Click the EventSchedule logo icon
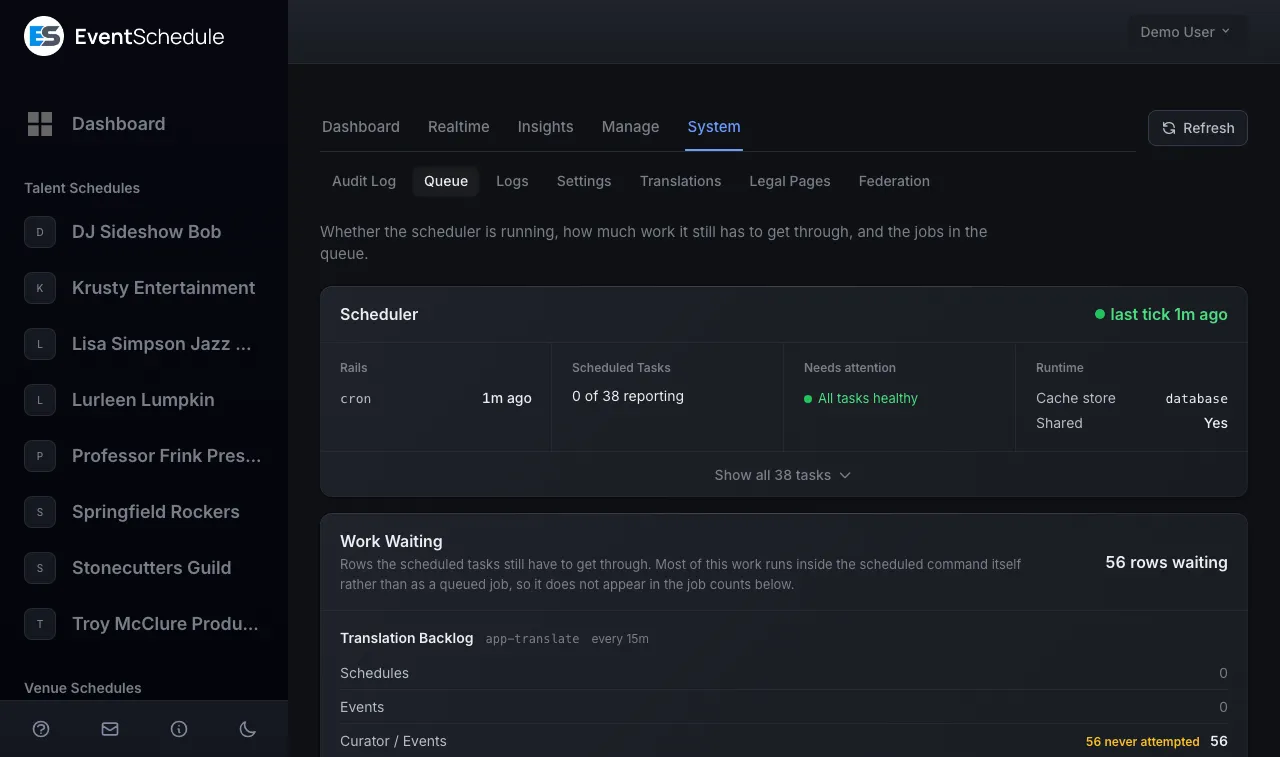The height and width of the screenshot is (757, 1280). pyautogui.click(x=44, y=36)
